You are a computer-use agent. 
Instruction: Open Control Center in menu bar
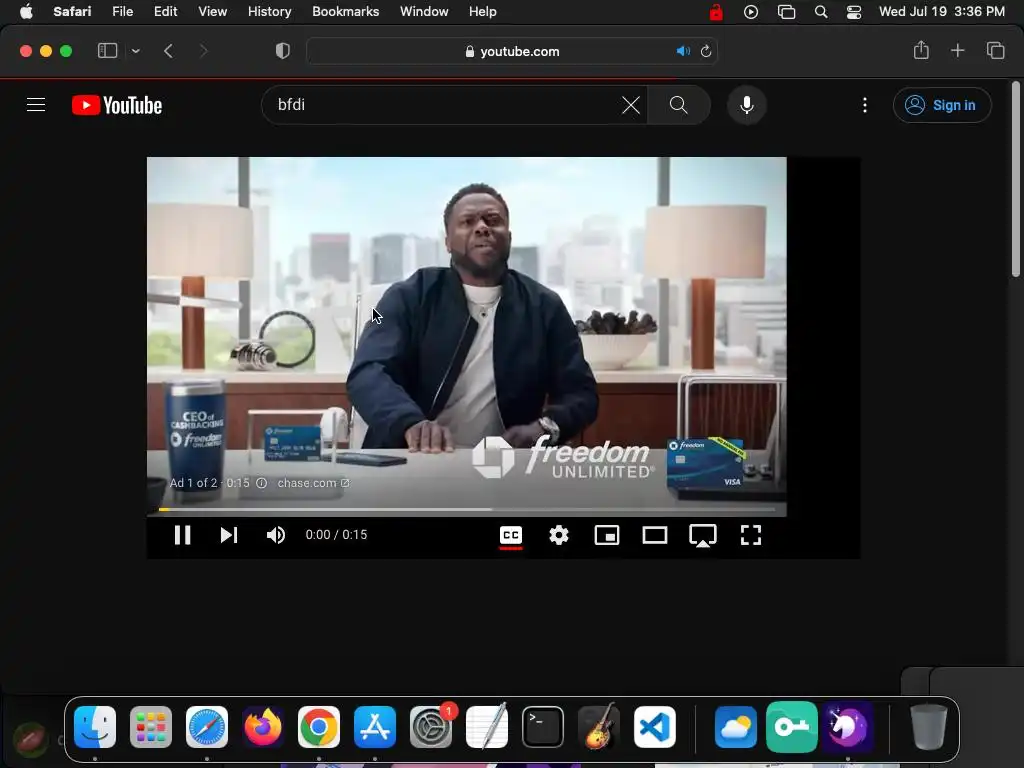point(854,12)
